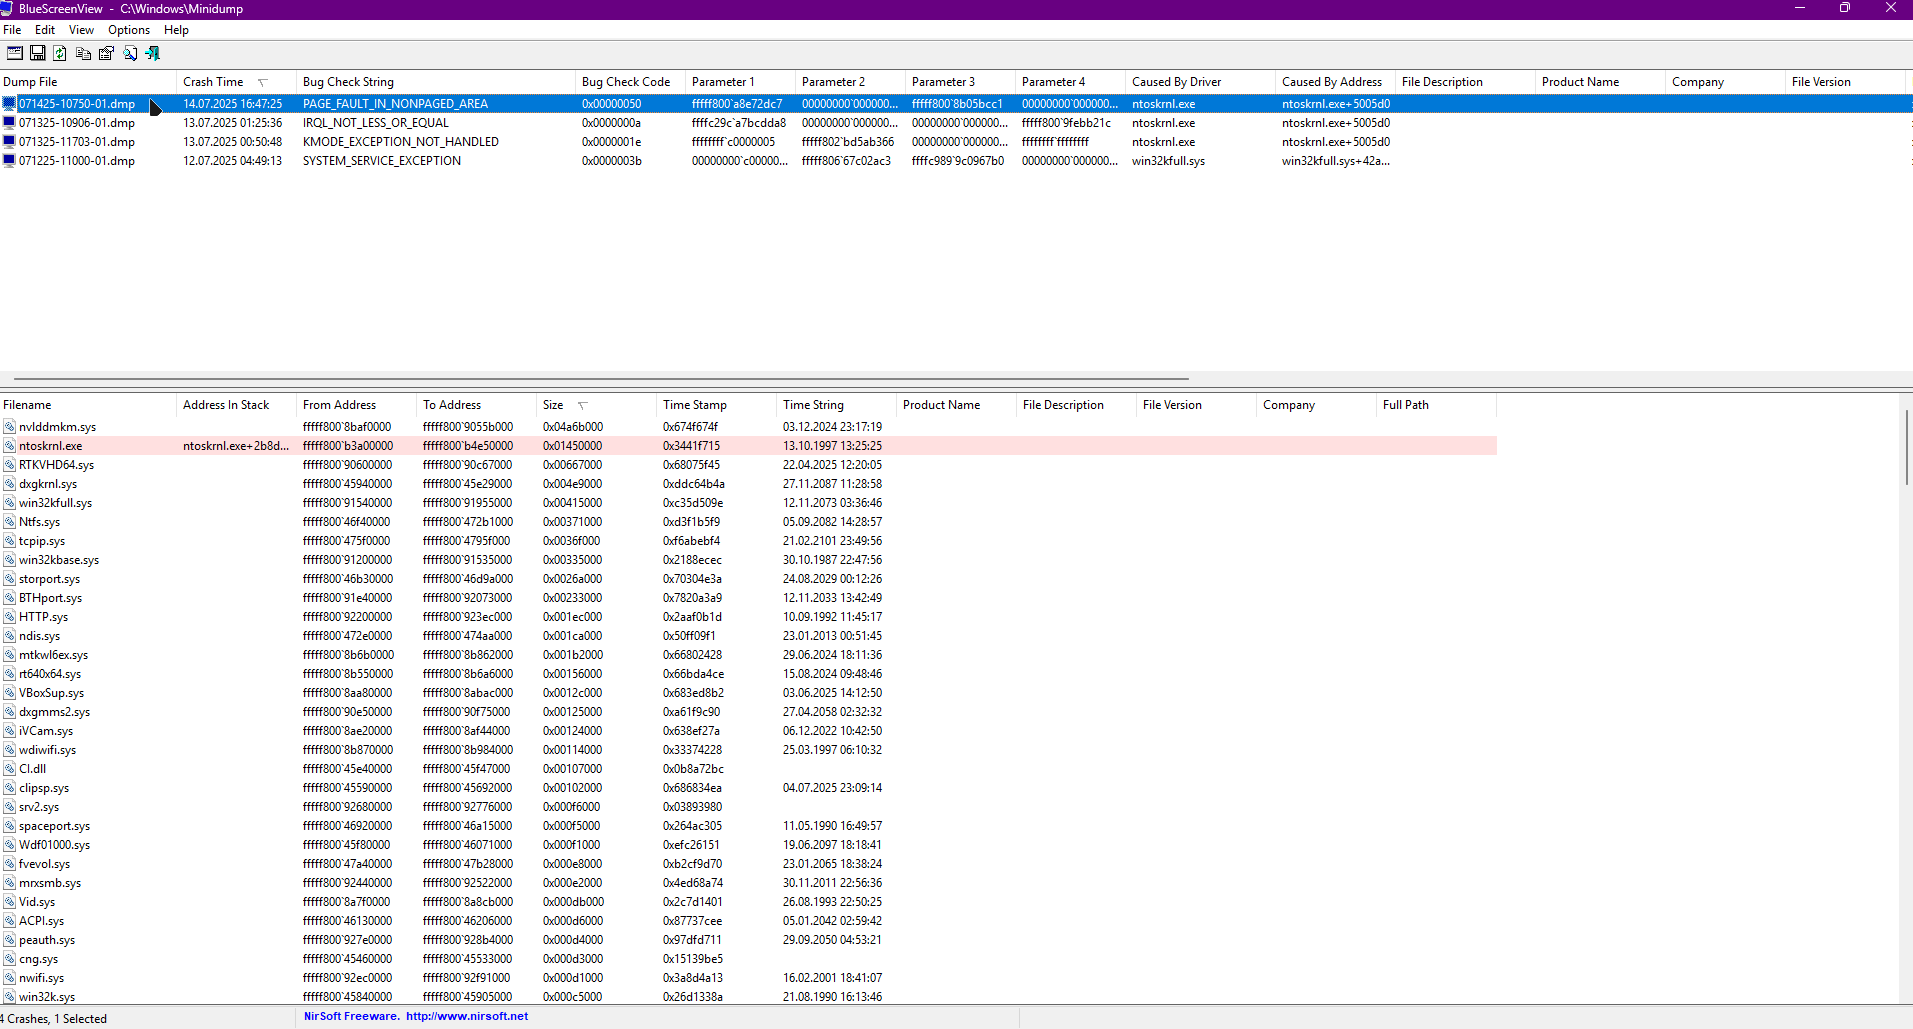
Task: Open the View menu
Action: 81,30
